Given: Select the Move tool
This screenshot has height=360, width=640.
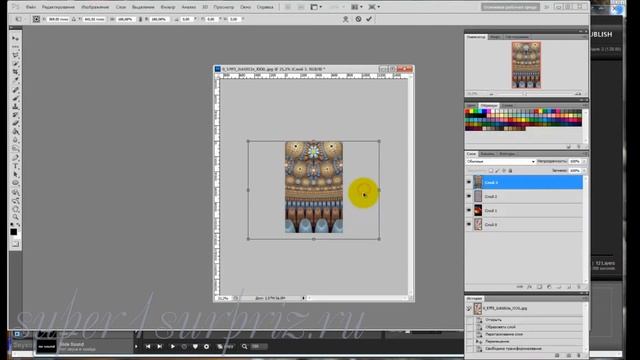Looking at the screenshot, I should click(x=16, y=38).
